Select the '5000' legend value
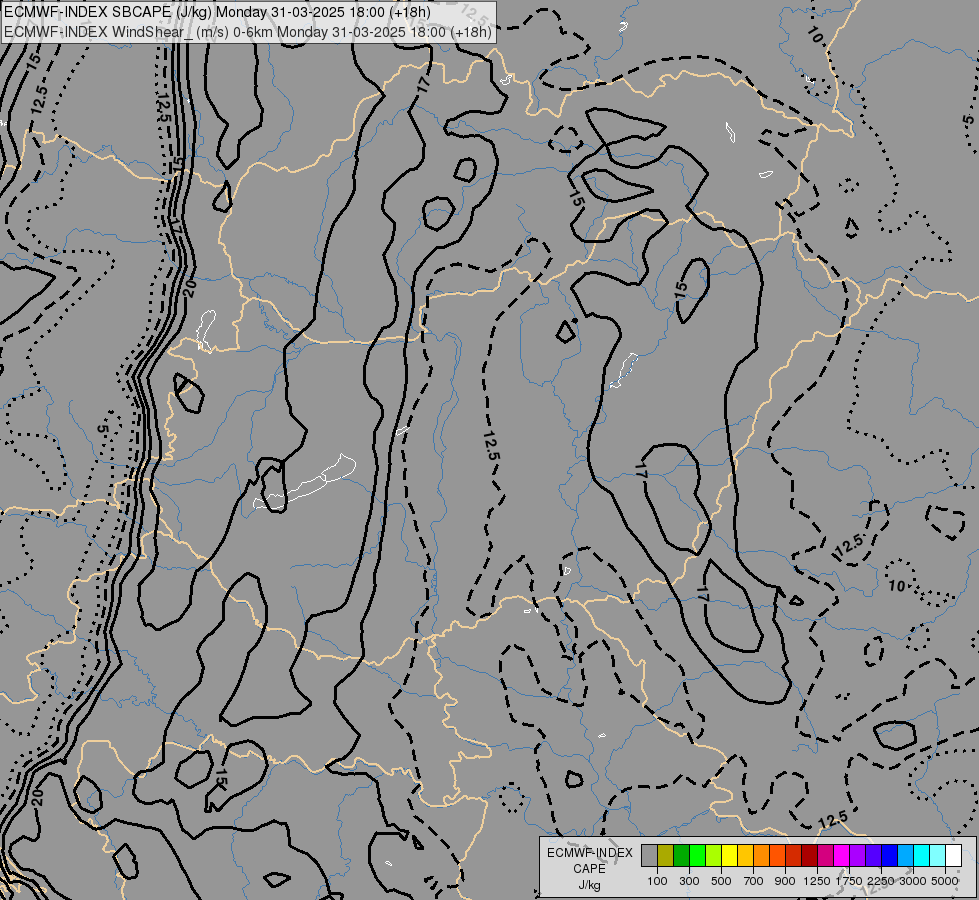 point(945,881)
